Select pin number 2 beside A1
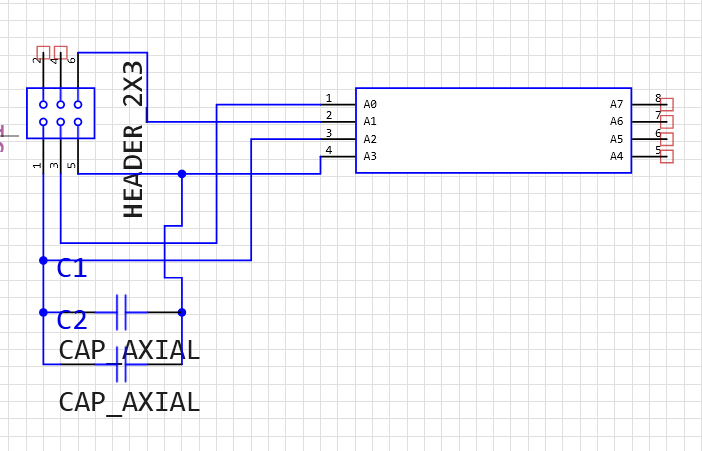This screenshot has width=702, height=451. pos(329,116)
